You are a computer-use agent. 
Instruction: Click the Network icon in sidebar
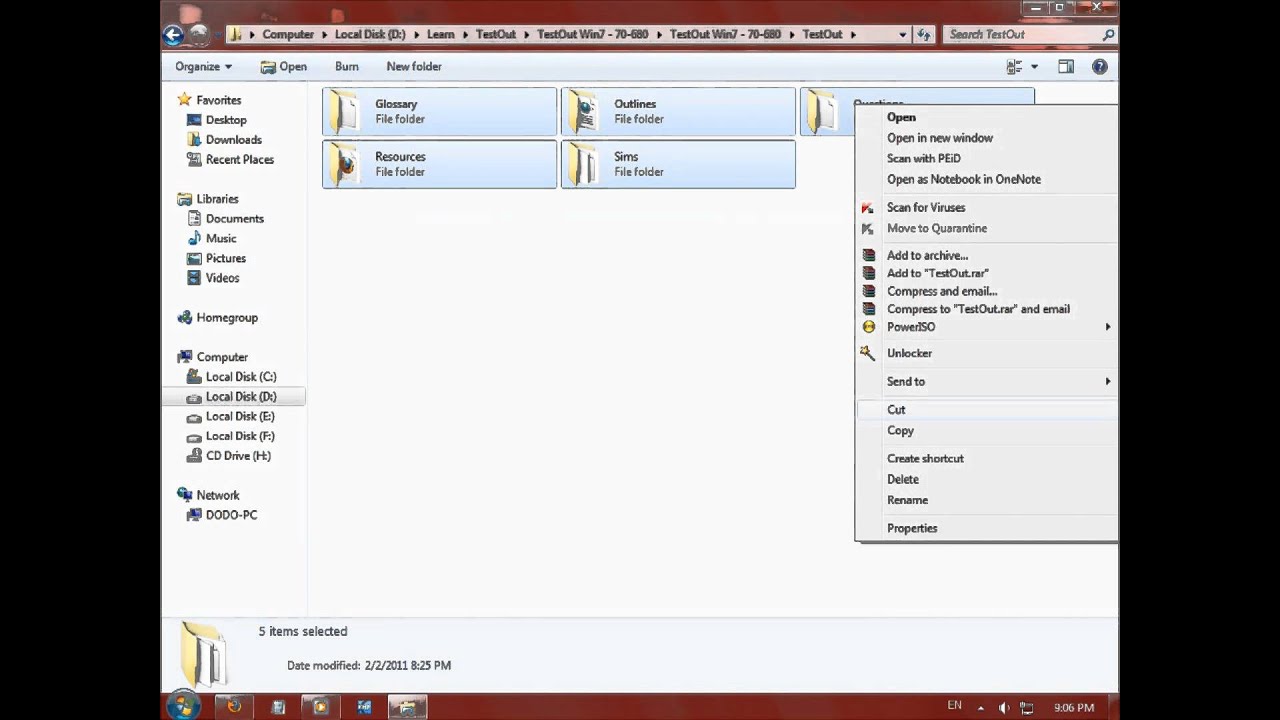pyautogui.click(x=184, y=495)
